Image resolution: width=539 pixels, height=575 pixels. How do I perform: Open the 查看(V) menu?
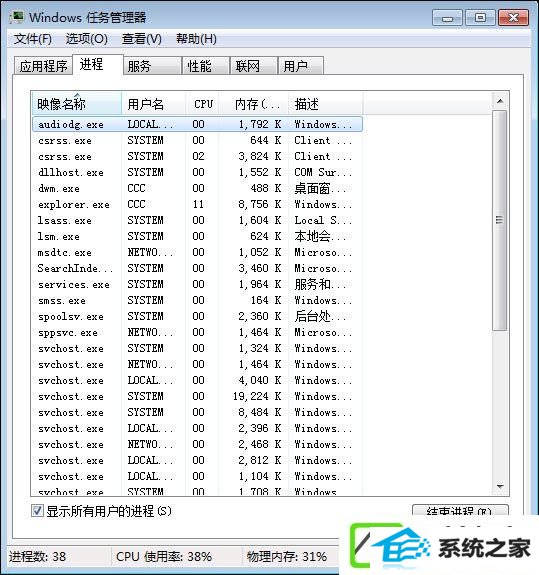pyautogui.click(x=142, y=39)
